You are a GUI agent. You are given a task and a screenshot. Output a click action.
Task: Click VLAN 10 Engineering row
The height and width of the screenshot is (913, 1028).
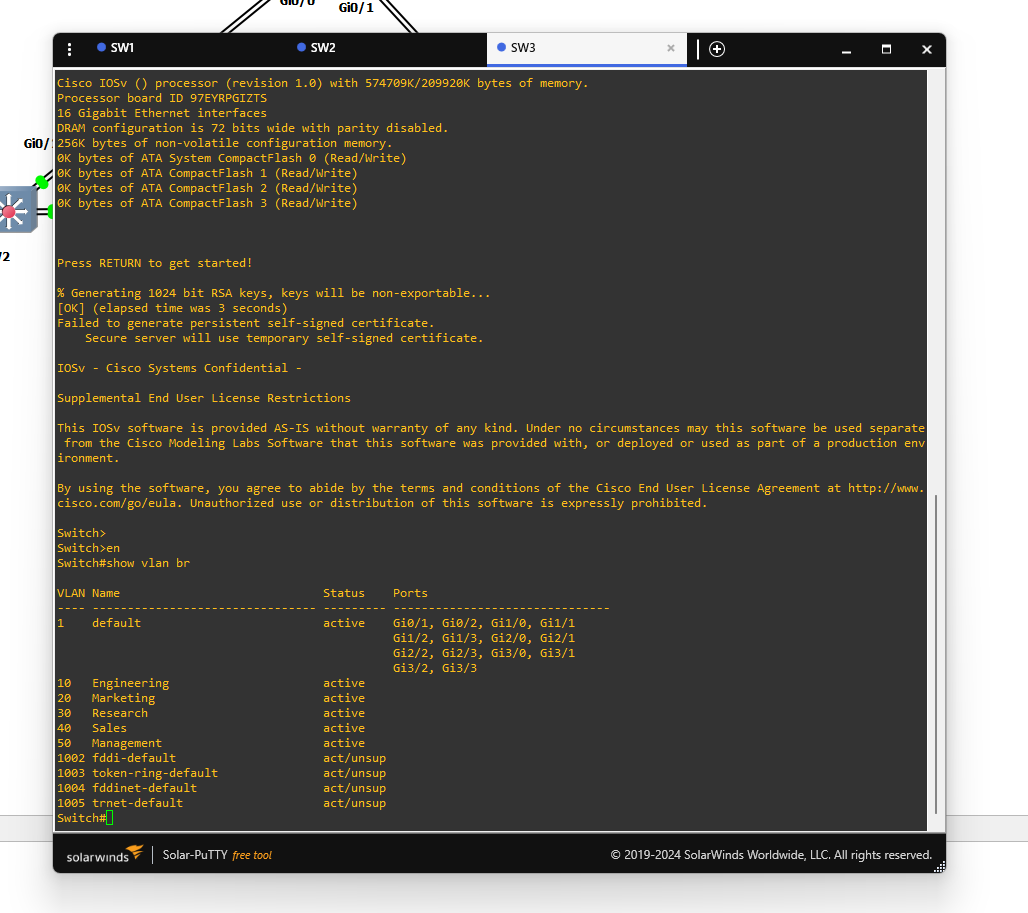211,683
